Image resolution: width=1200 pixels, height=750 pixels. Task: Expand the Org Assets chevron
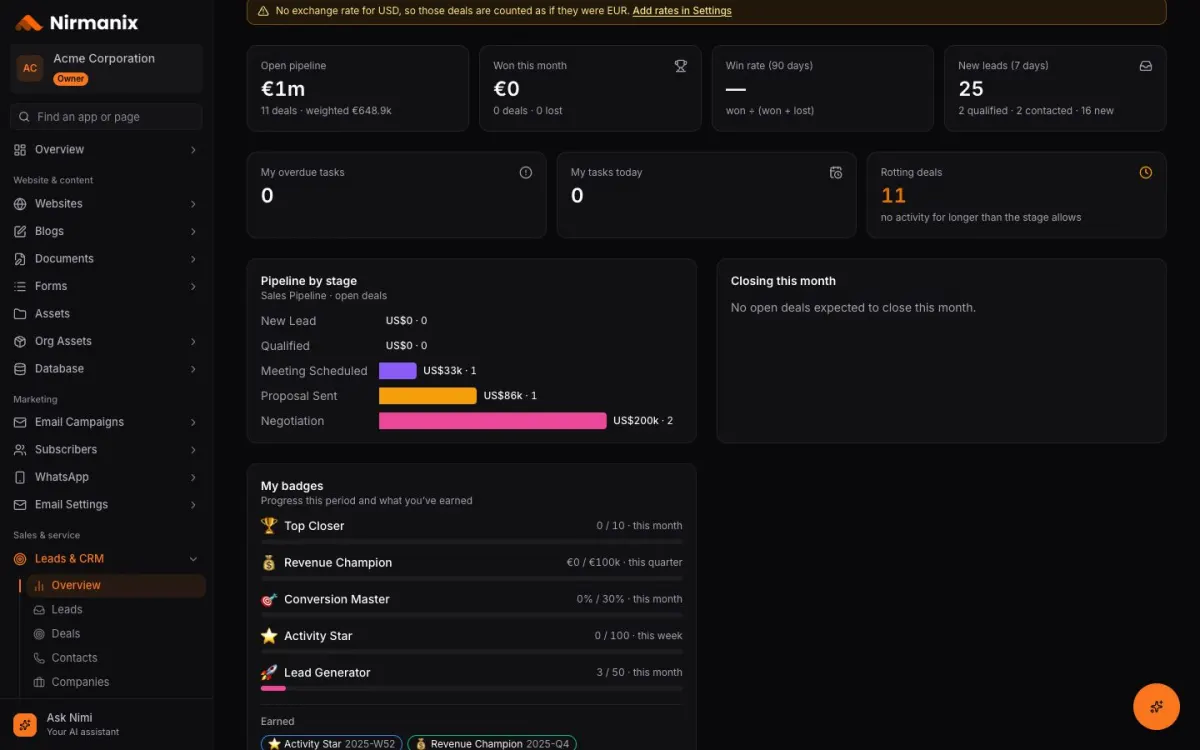pos(193,341)
